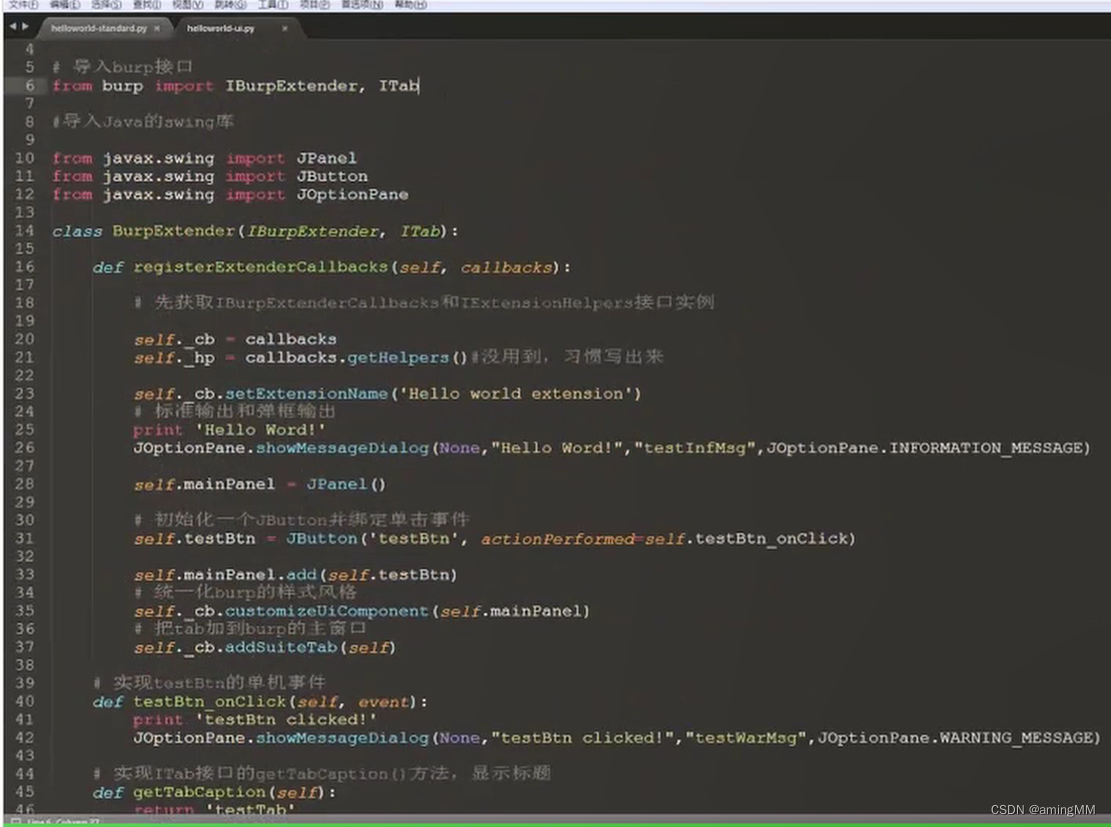Click the setExtensionName line
The width and height of the screenshot is (1111, 827).
[387, 393]
